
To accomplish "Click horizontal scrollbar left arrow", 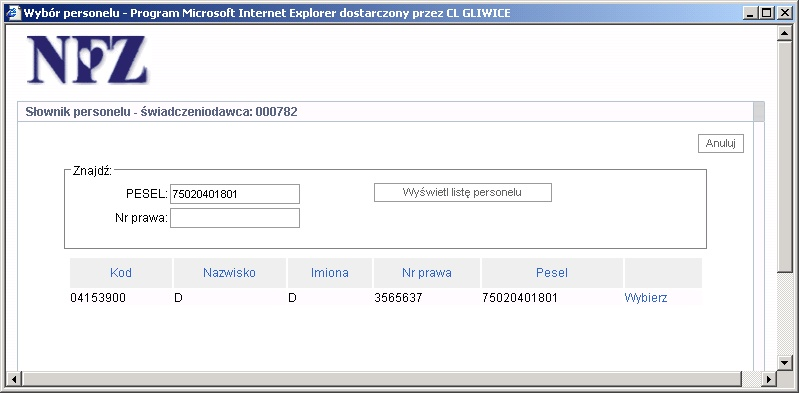I will point(13,379).
